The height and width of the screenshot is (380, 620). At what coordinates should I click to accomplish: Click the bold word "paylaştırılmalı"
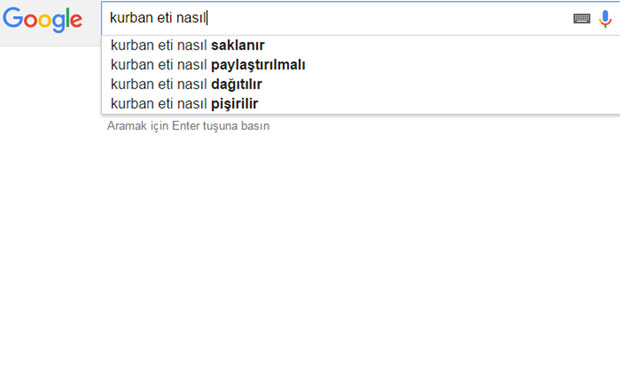coord(258,65)
